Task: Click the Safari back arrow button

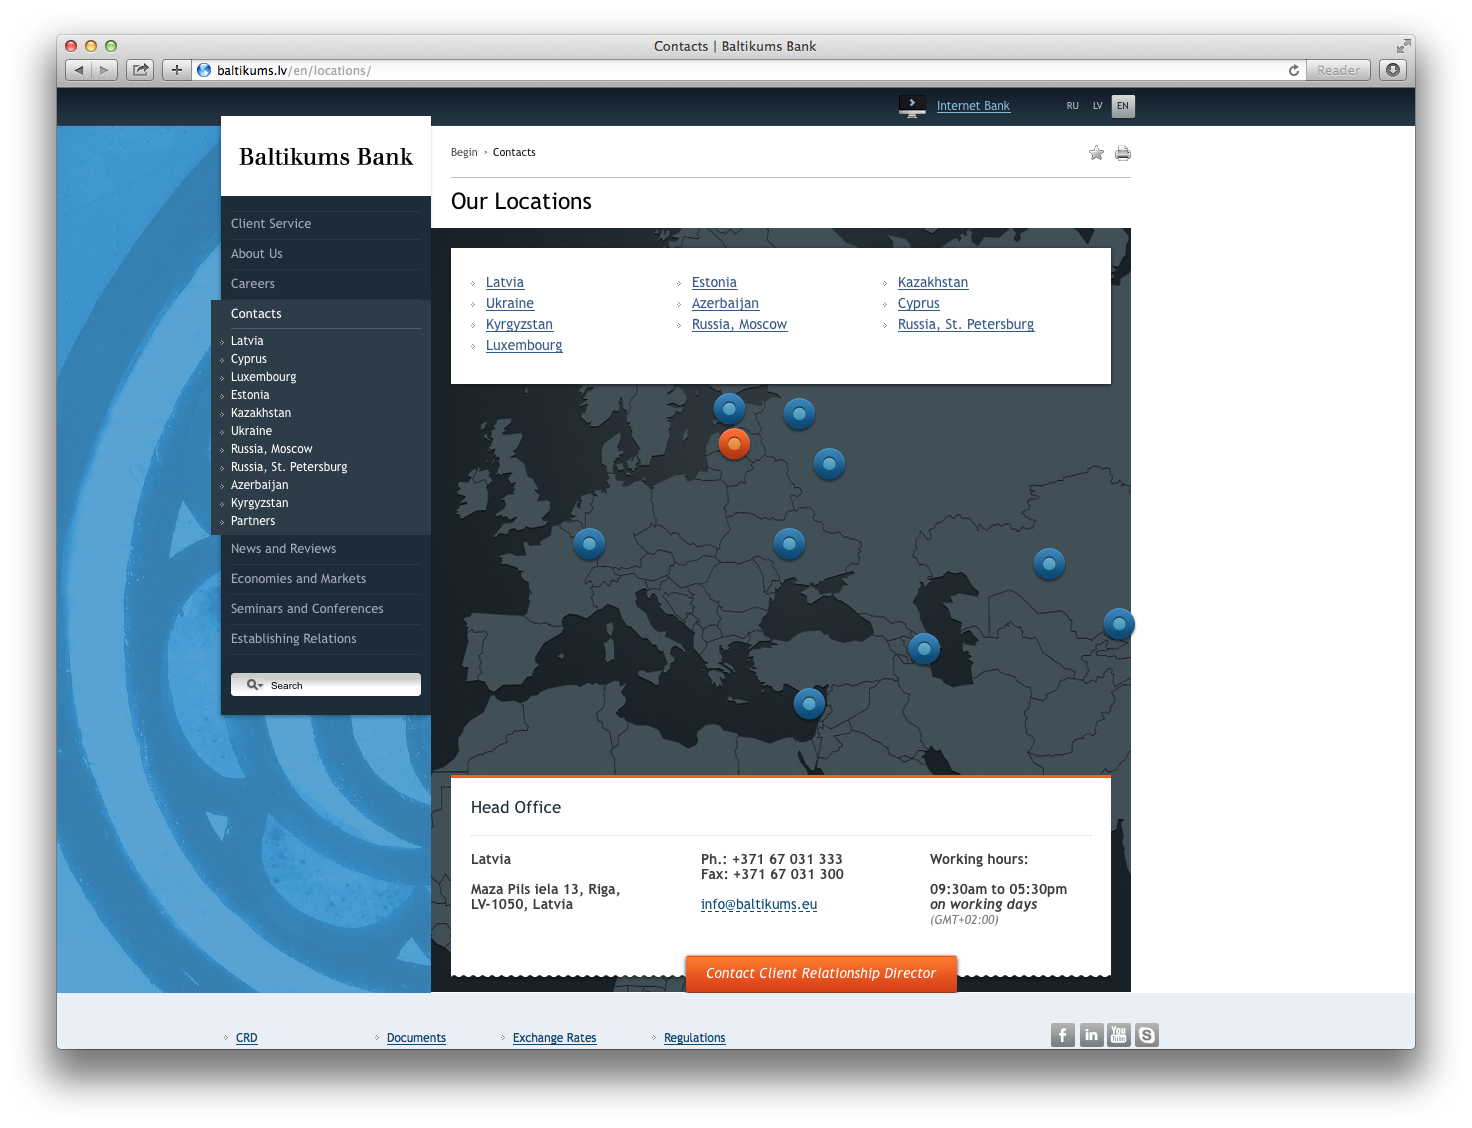Action: (79, 70)
